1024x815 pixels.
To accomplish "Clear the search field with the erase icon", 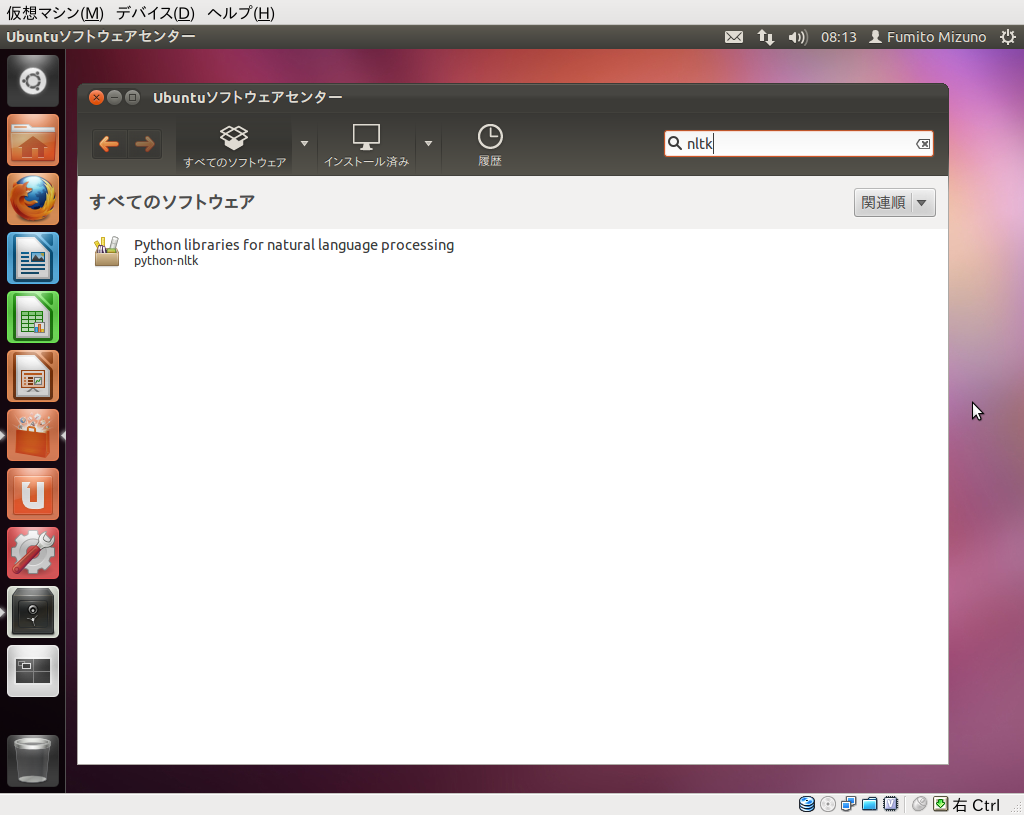I will (x=923, y=144).
